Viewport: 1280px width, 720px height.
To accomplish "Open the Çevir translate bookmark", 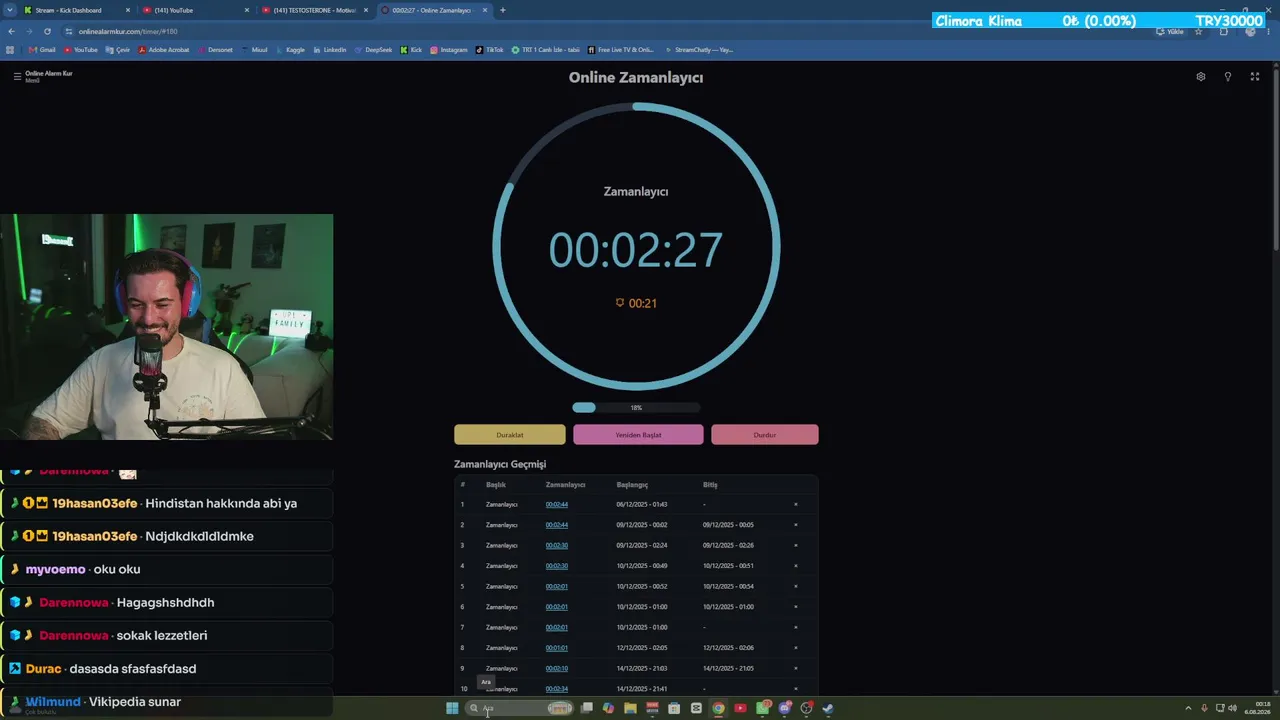I will [118, 49].
